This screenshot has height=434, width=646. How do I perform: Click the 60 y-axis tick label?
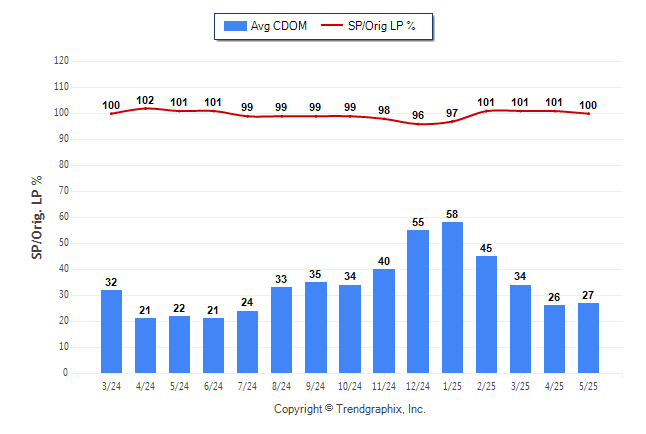[x=64, y=217]
